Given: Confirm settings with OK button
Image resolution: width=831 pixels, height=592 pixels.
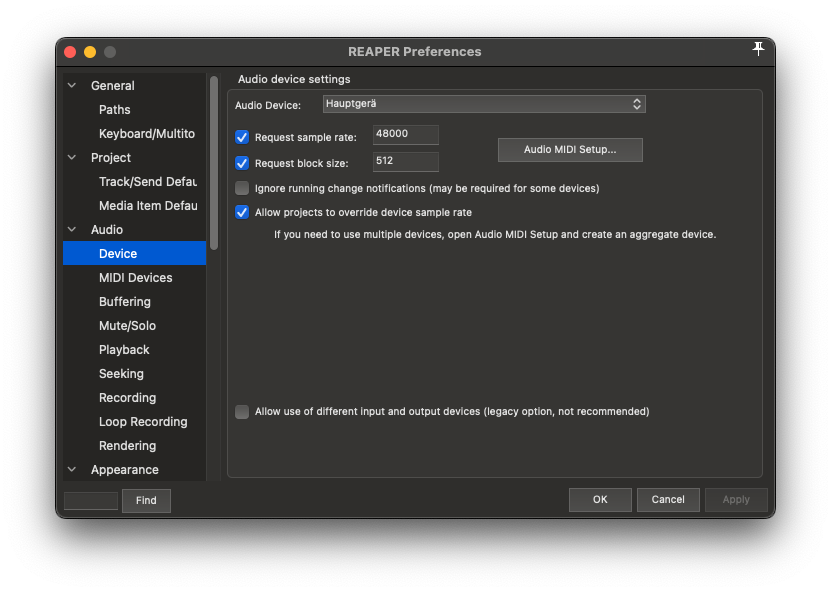Looking at the screenshot, I should pyautogui.click(x=600, y=500).
